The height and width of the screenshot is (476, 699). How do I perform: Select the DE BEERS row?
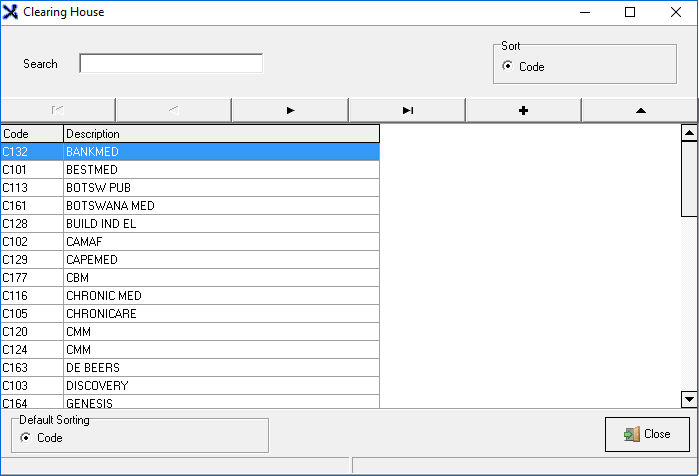click(190, 368)
